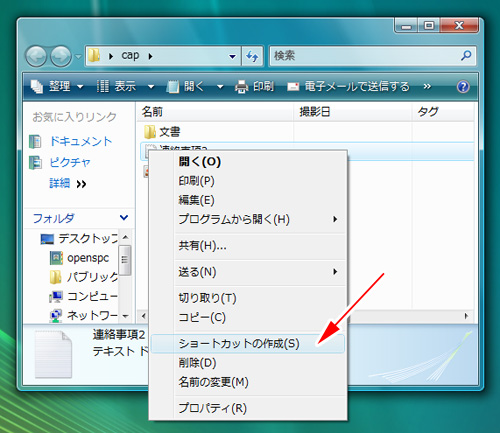The image size is (500, 433).
Task: Select the 文書 folder in file list
Action: [x=162, y=132]
